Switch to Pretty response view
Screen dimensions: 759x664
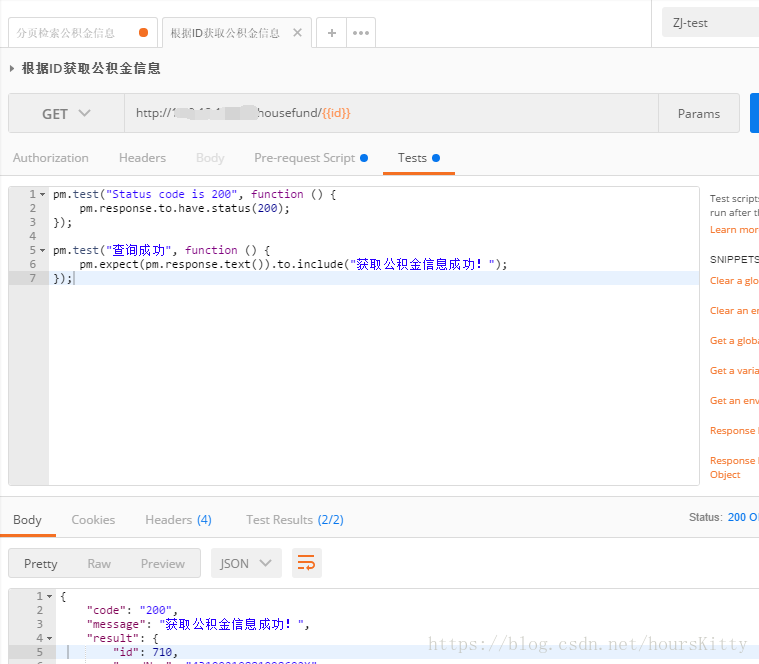[41, 563]
